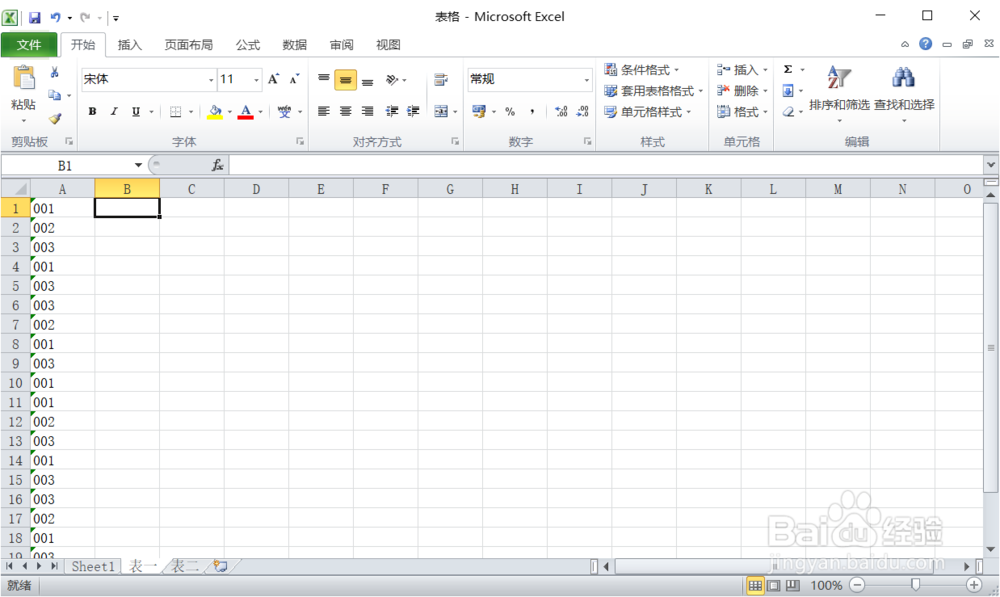Click the zoom in plus button
Screen dimensions: 1000x597
coord(974,585)
